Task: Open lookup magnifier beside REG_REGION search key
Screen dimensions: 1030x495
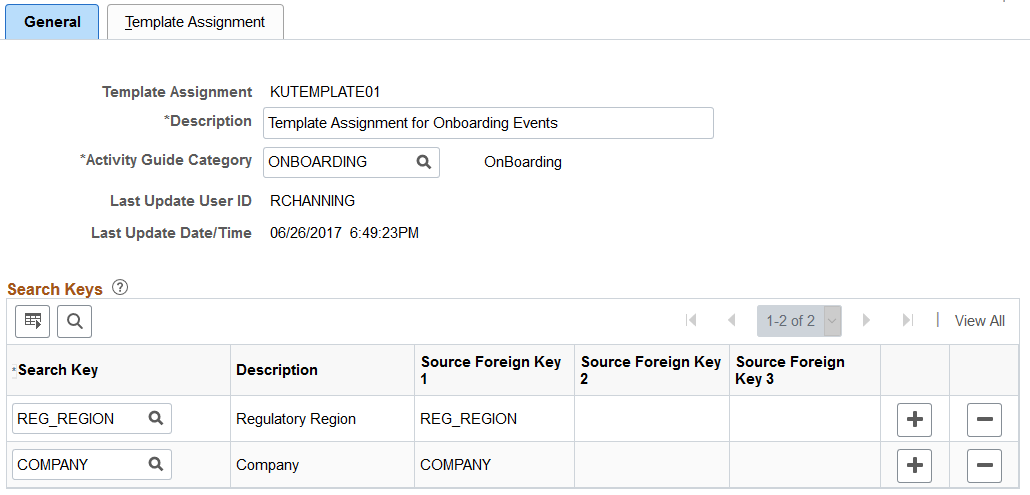Action: (155, 419)
